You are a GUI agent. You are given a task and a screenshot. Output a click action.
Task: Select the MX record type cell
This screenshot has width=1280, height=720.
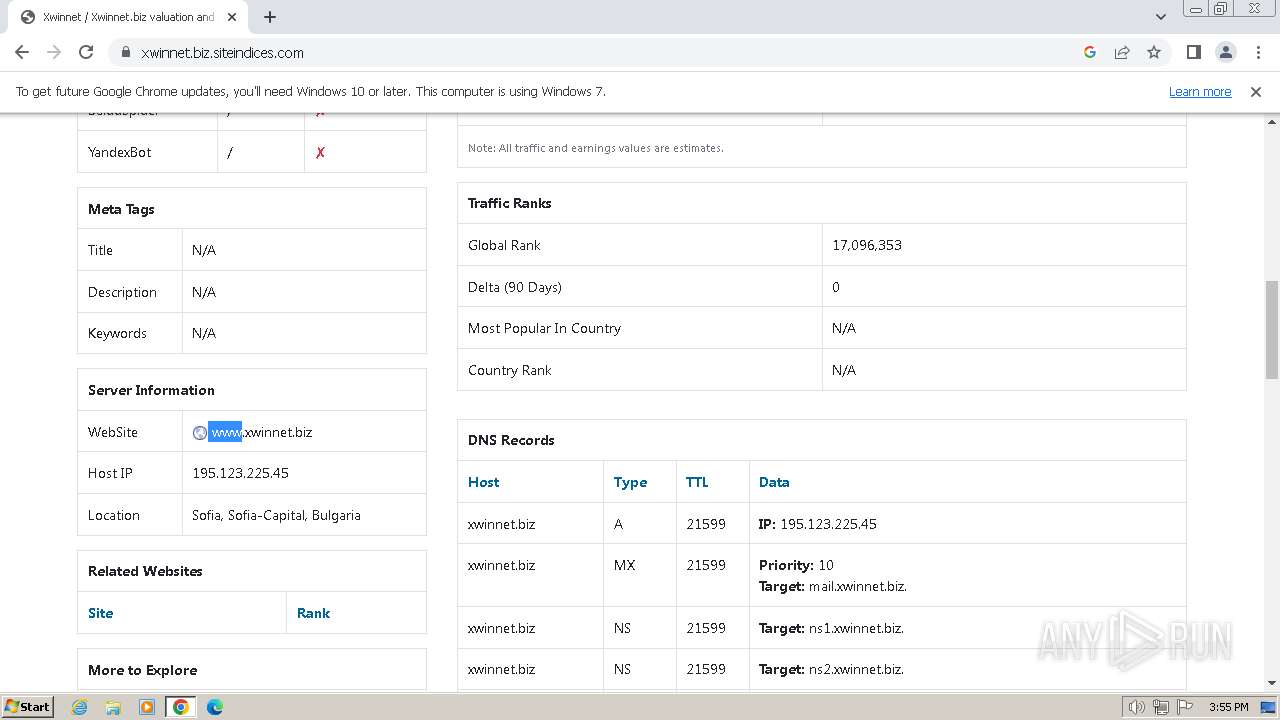click(625, 565)
